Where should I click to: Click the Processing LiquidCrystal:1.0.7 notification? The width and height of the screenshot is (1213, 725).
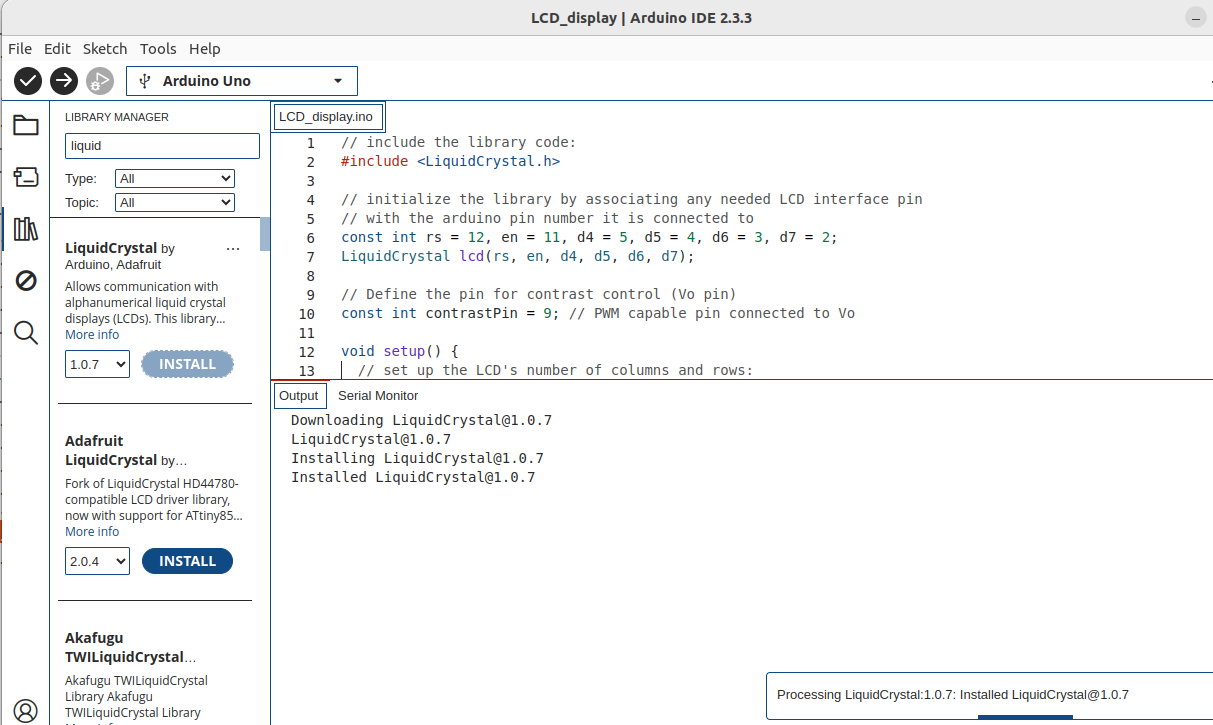(x=952, y=695)
